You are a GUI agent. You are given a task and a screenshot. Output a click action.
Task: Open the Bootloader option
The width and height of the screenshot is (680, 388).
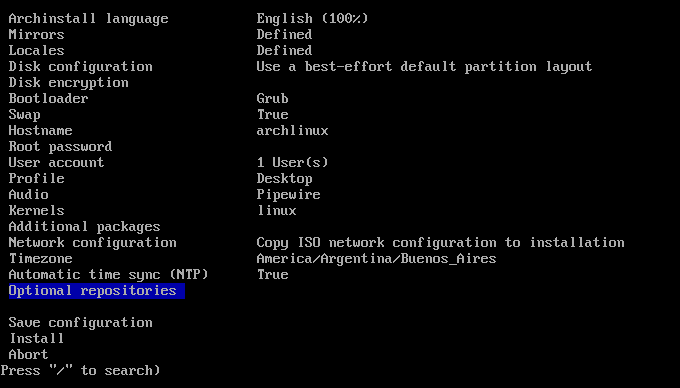pyautogui.click(x=49, y=99)
